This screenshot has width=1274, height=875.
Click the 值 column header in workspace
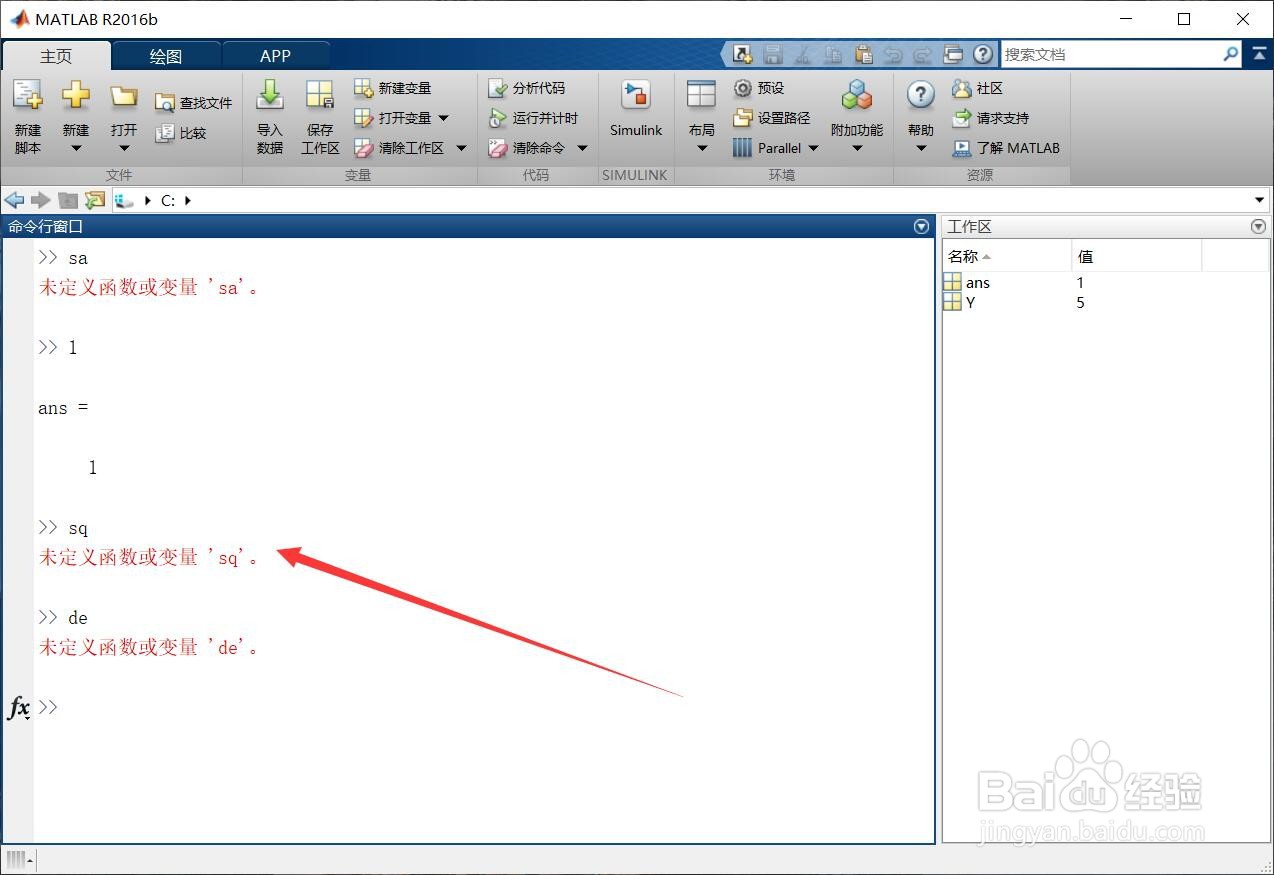[1136, 257]
